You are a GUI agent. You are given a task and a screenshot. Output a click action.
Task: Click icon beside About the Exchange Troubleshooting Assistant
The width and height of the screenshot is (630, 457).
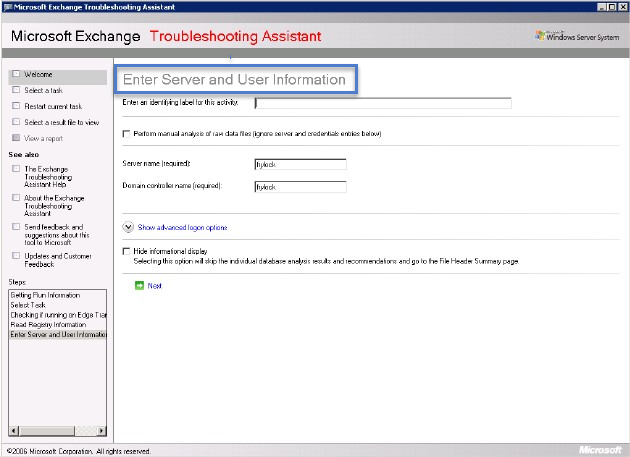tap(16, 197)
